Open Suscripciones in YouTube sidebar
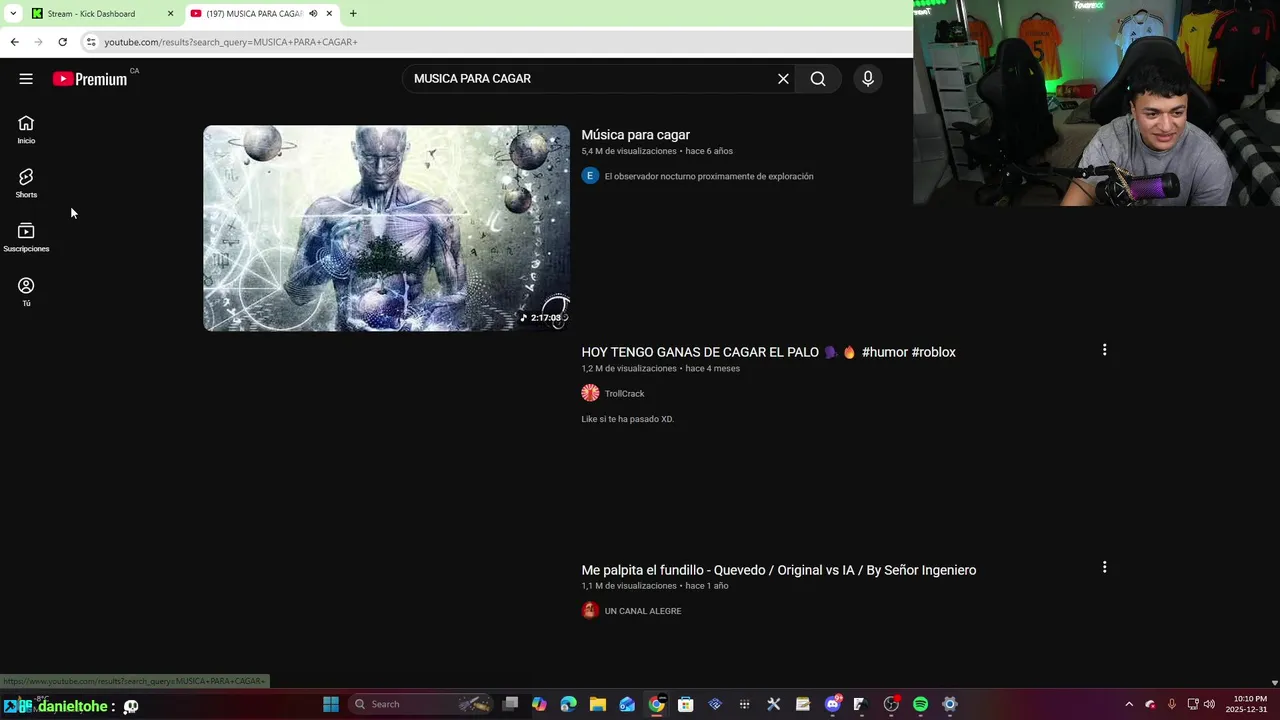This screenshot has width=1280, height=720. 26,237
